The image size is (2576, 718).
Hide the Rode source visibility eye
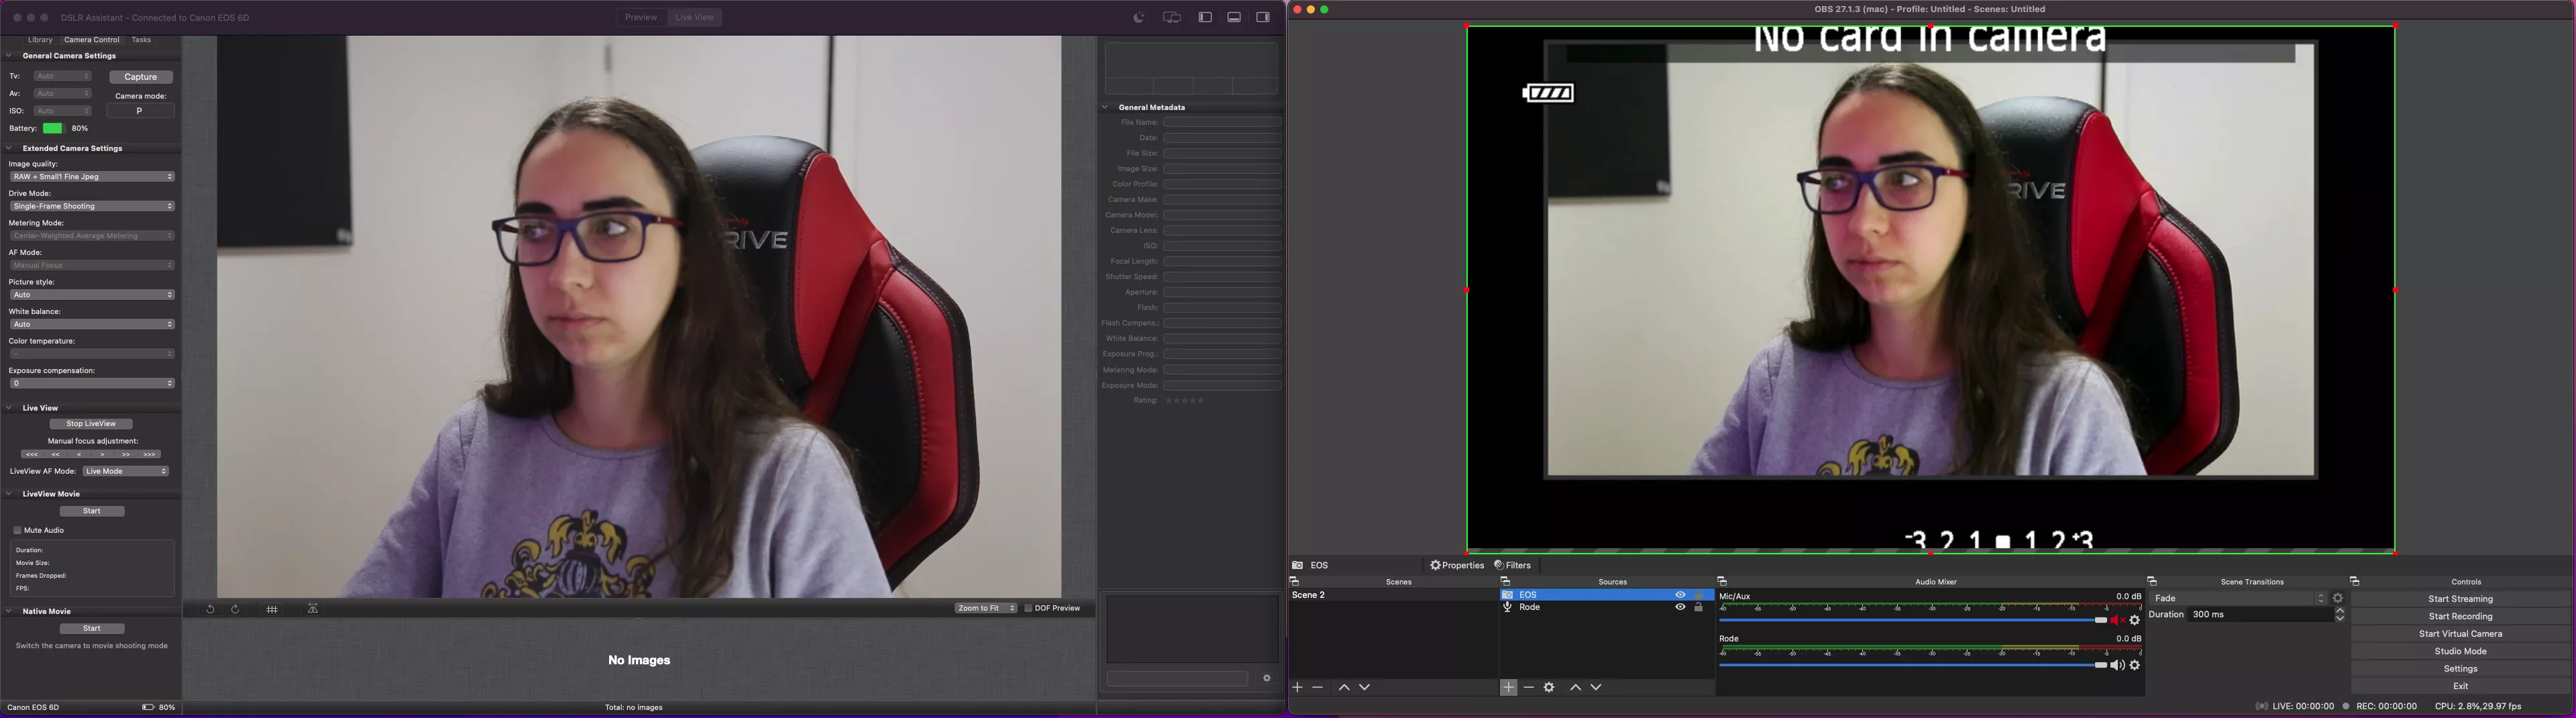point(1681,607)
